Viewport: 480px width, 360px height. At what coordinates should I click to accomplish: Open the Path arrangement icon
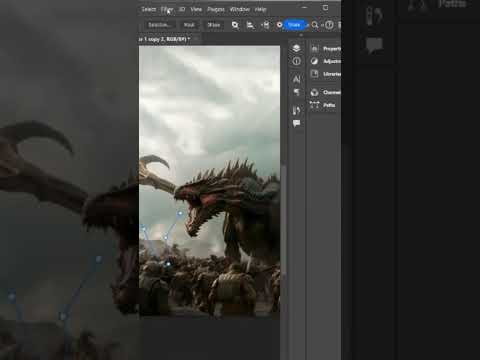click(x=265, y=25)
